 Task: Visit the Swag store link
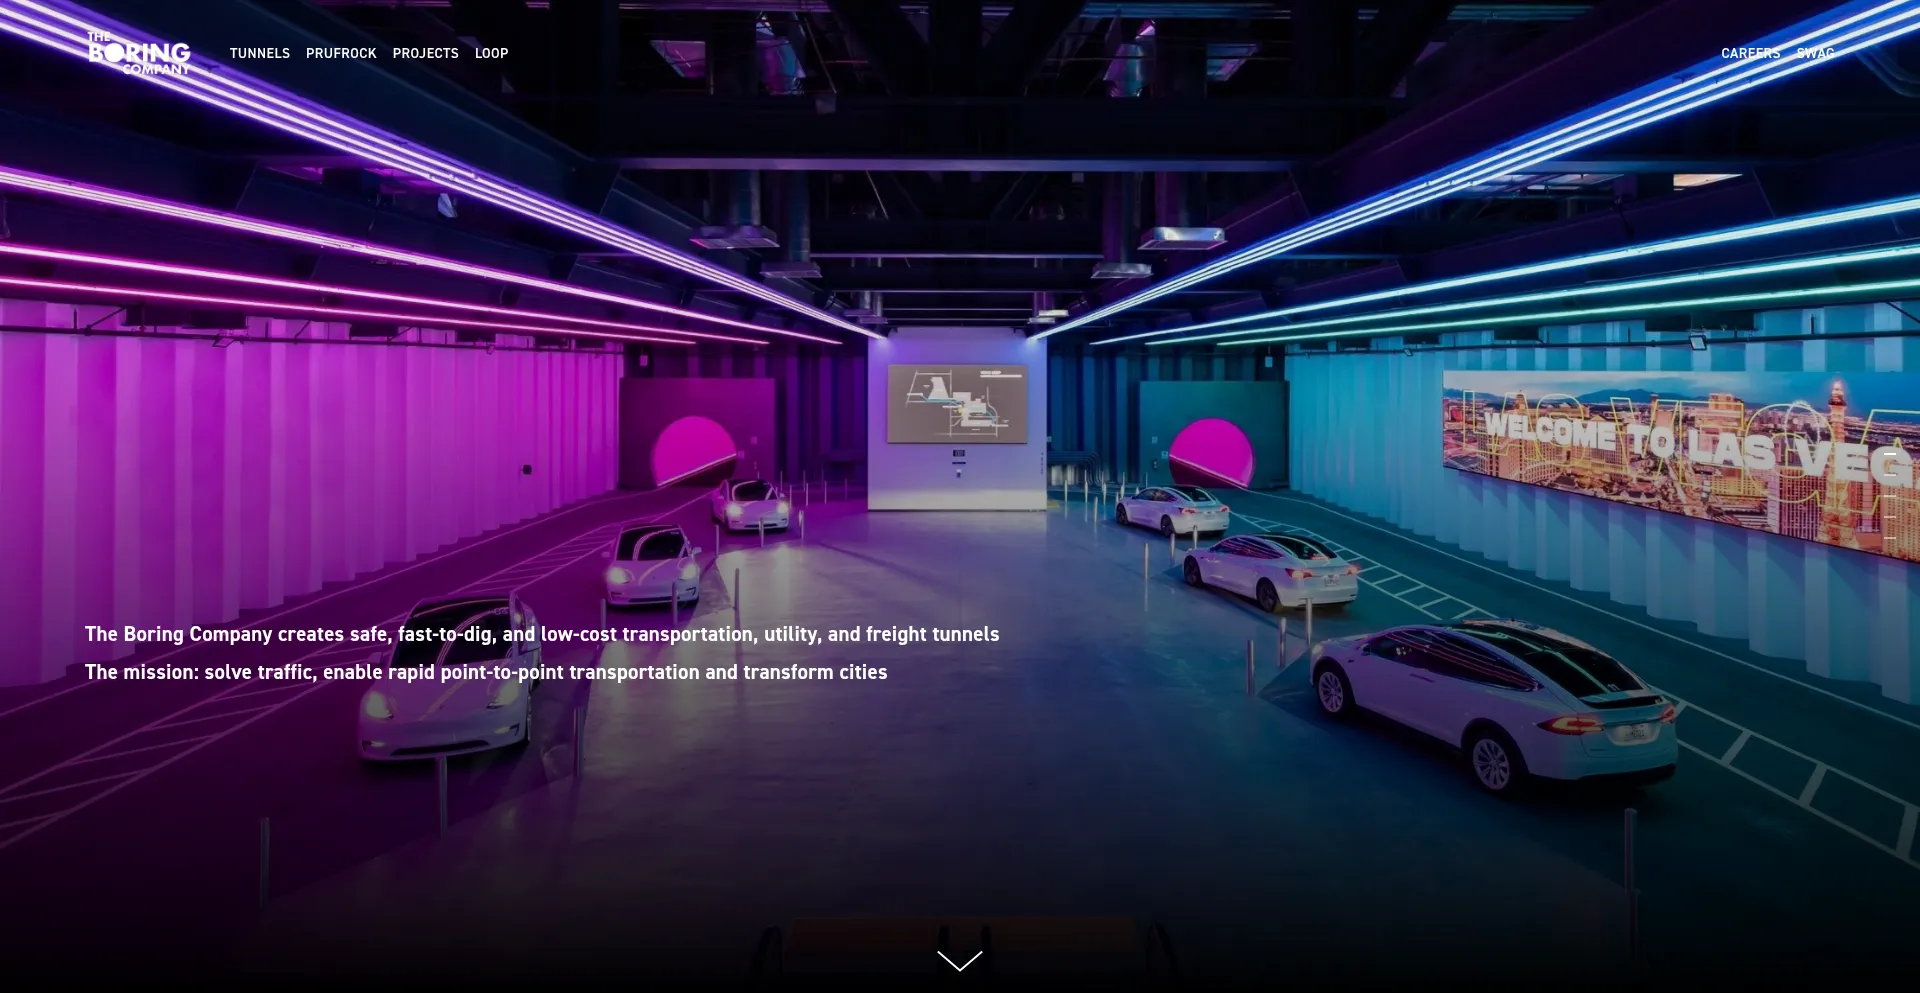click(x=1815, y=54)
